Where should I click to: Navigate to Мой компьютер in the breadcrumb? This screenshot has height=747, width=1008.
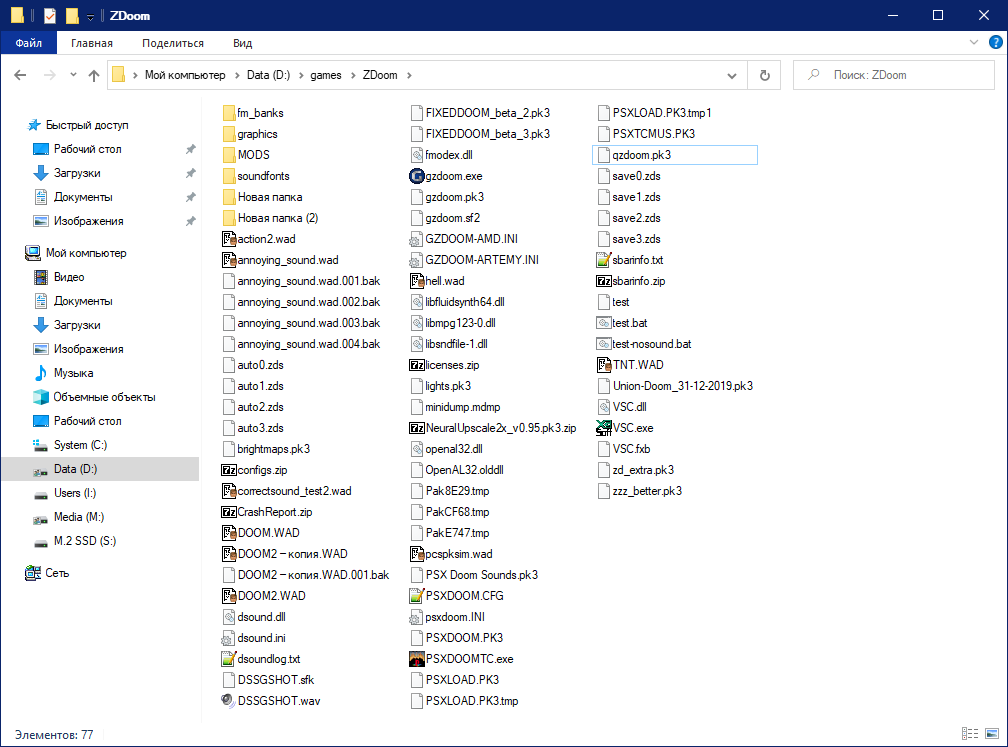click(x=185, y=75)
